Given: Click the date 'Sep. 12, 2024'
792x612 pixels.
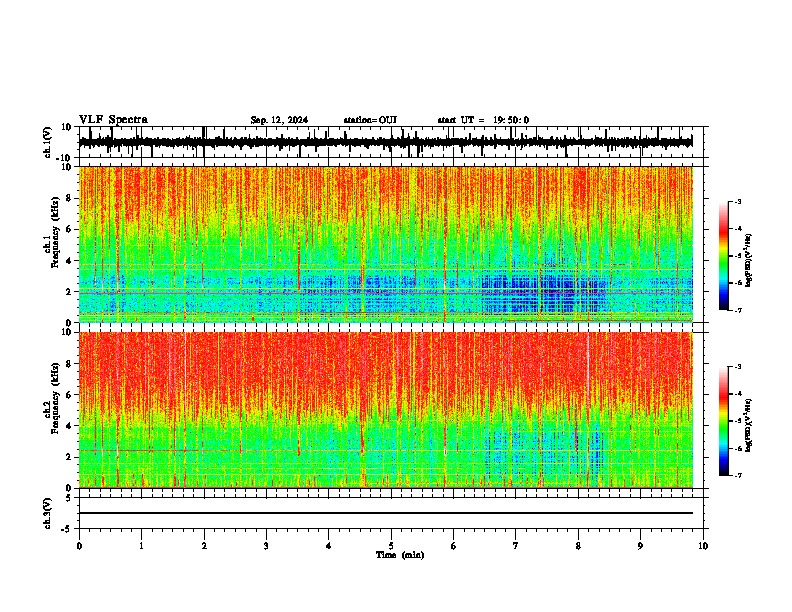Looking at the screenshot, I should (x=279, y=120).
